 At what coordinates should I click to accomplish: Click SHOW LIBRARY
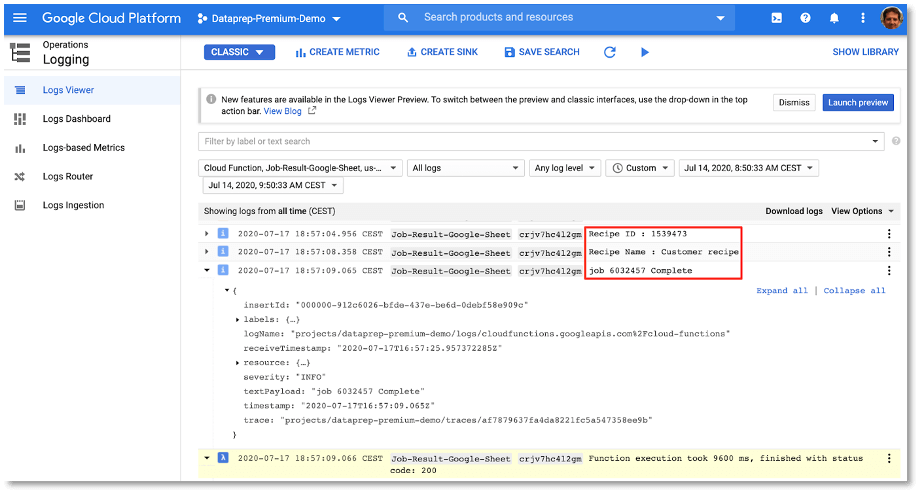[x=865, y=52]
